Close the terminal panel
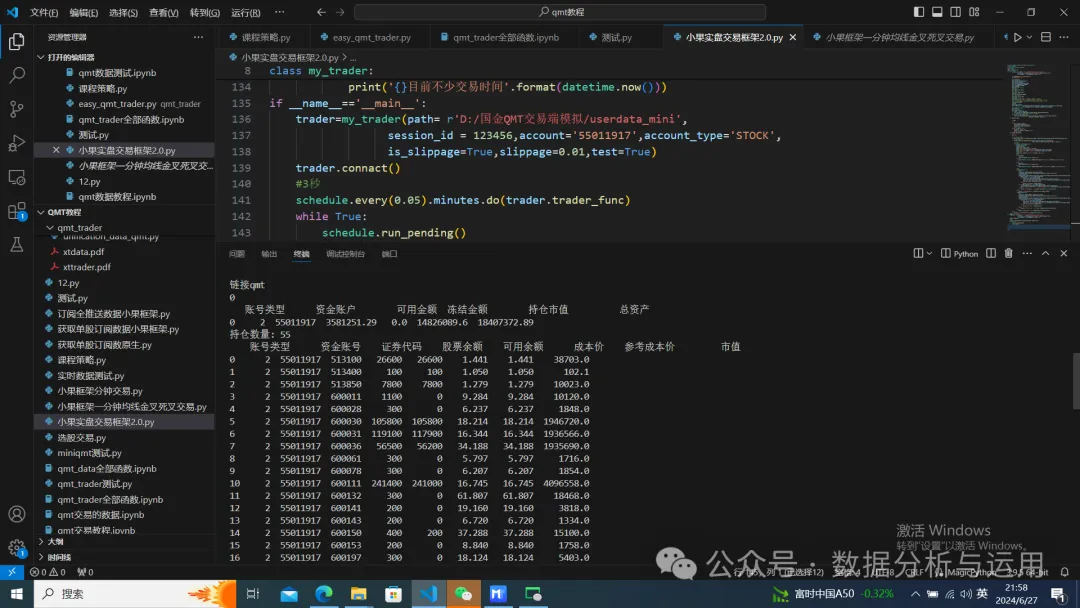1080x608 pixels. click(1063, 253)
